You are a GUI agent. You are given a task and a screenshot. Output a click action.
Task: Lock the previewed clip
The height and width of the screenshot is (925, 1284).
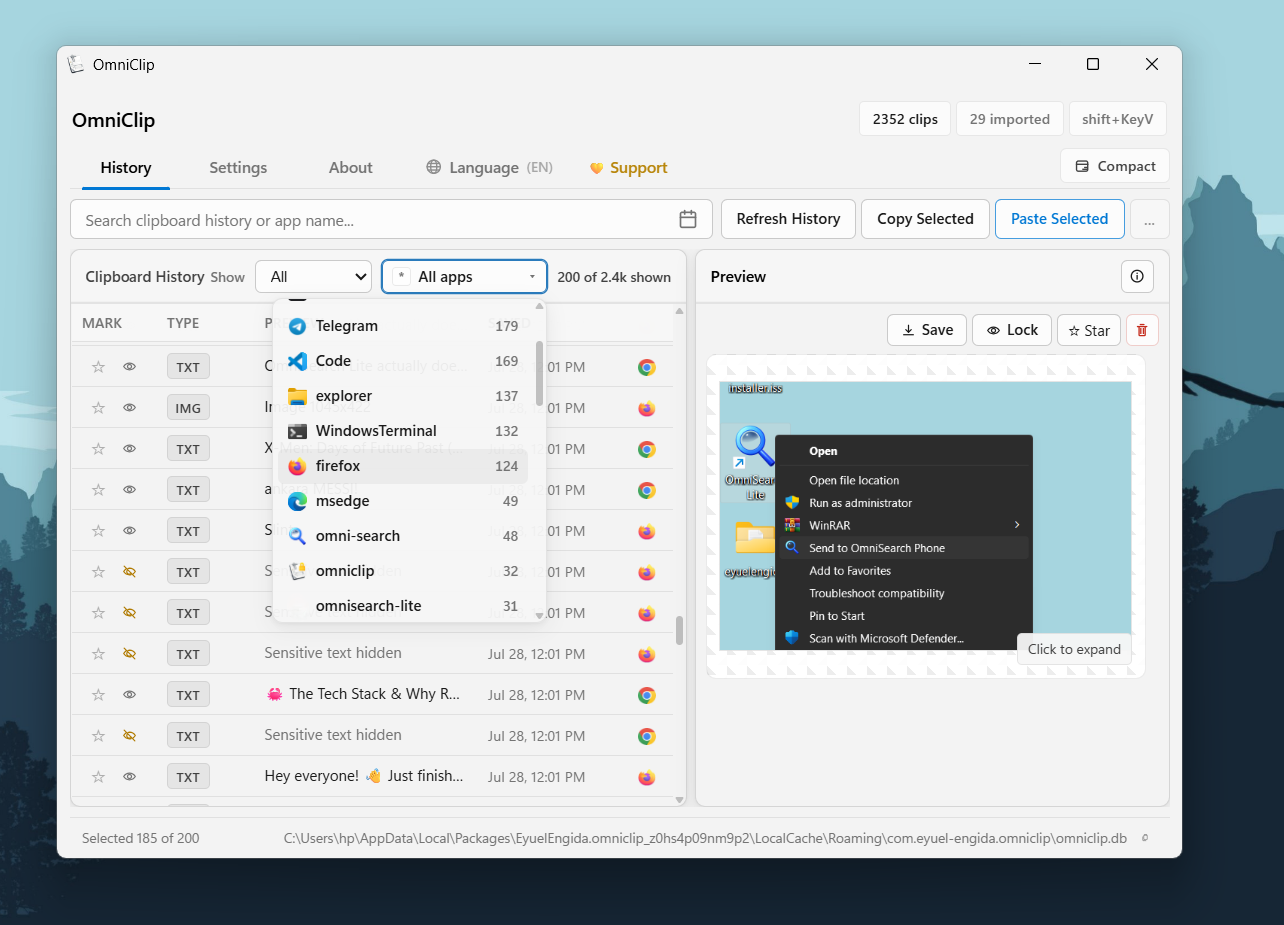[x=1012, y=330]
